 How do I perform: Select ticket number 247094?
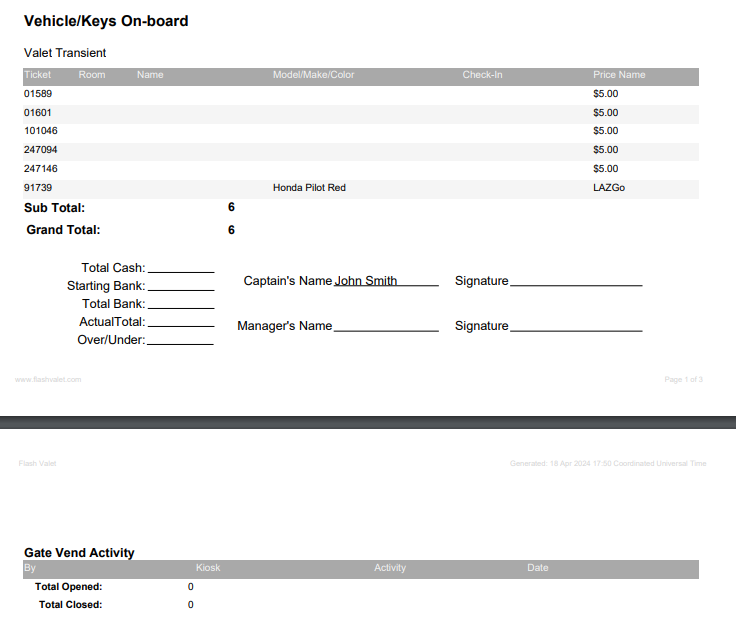tap(41, 150)
